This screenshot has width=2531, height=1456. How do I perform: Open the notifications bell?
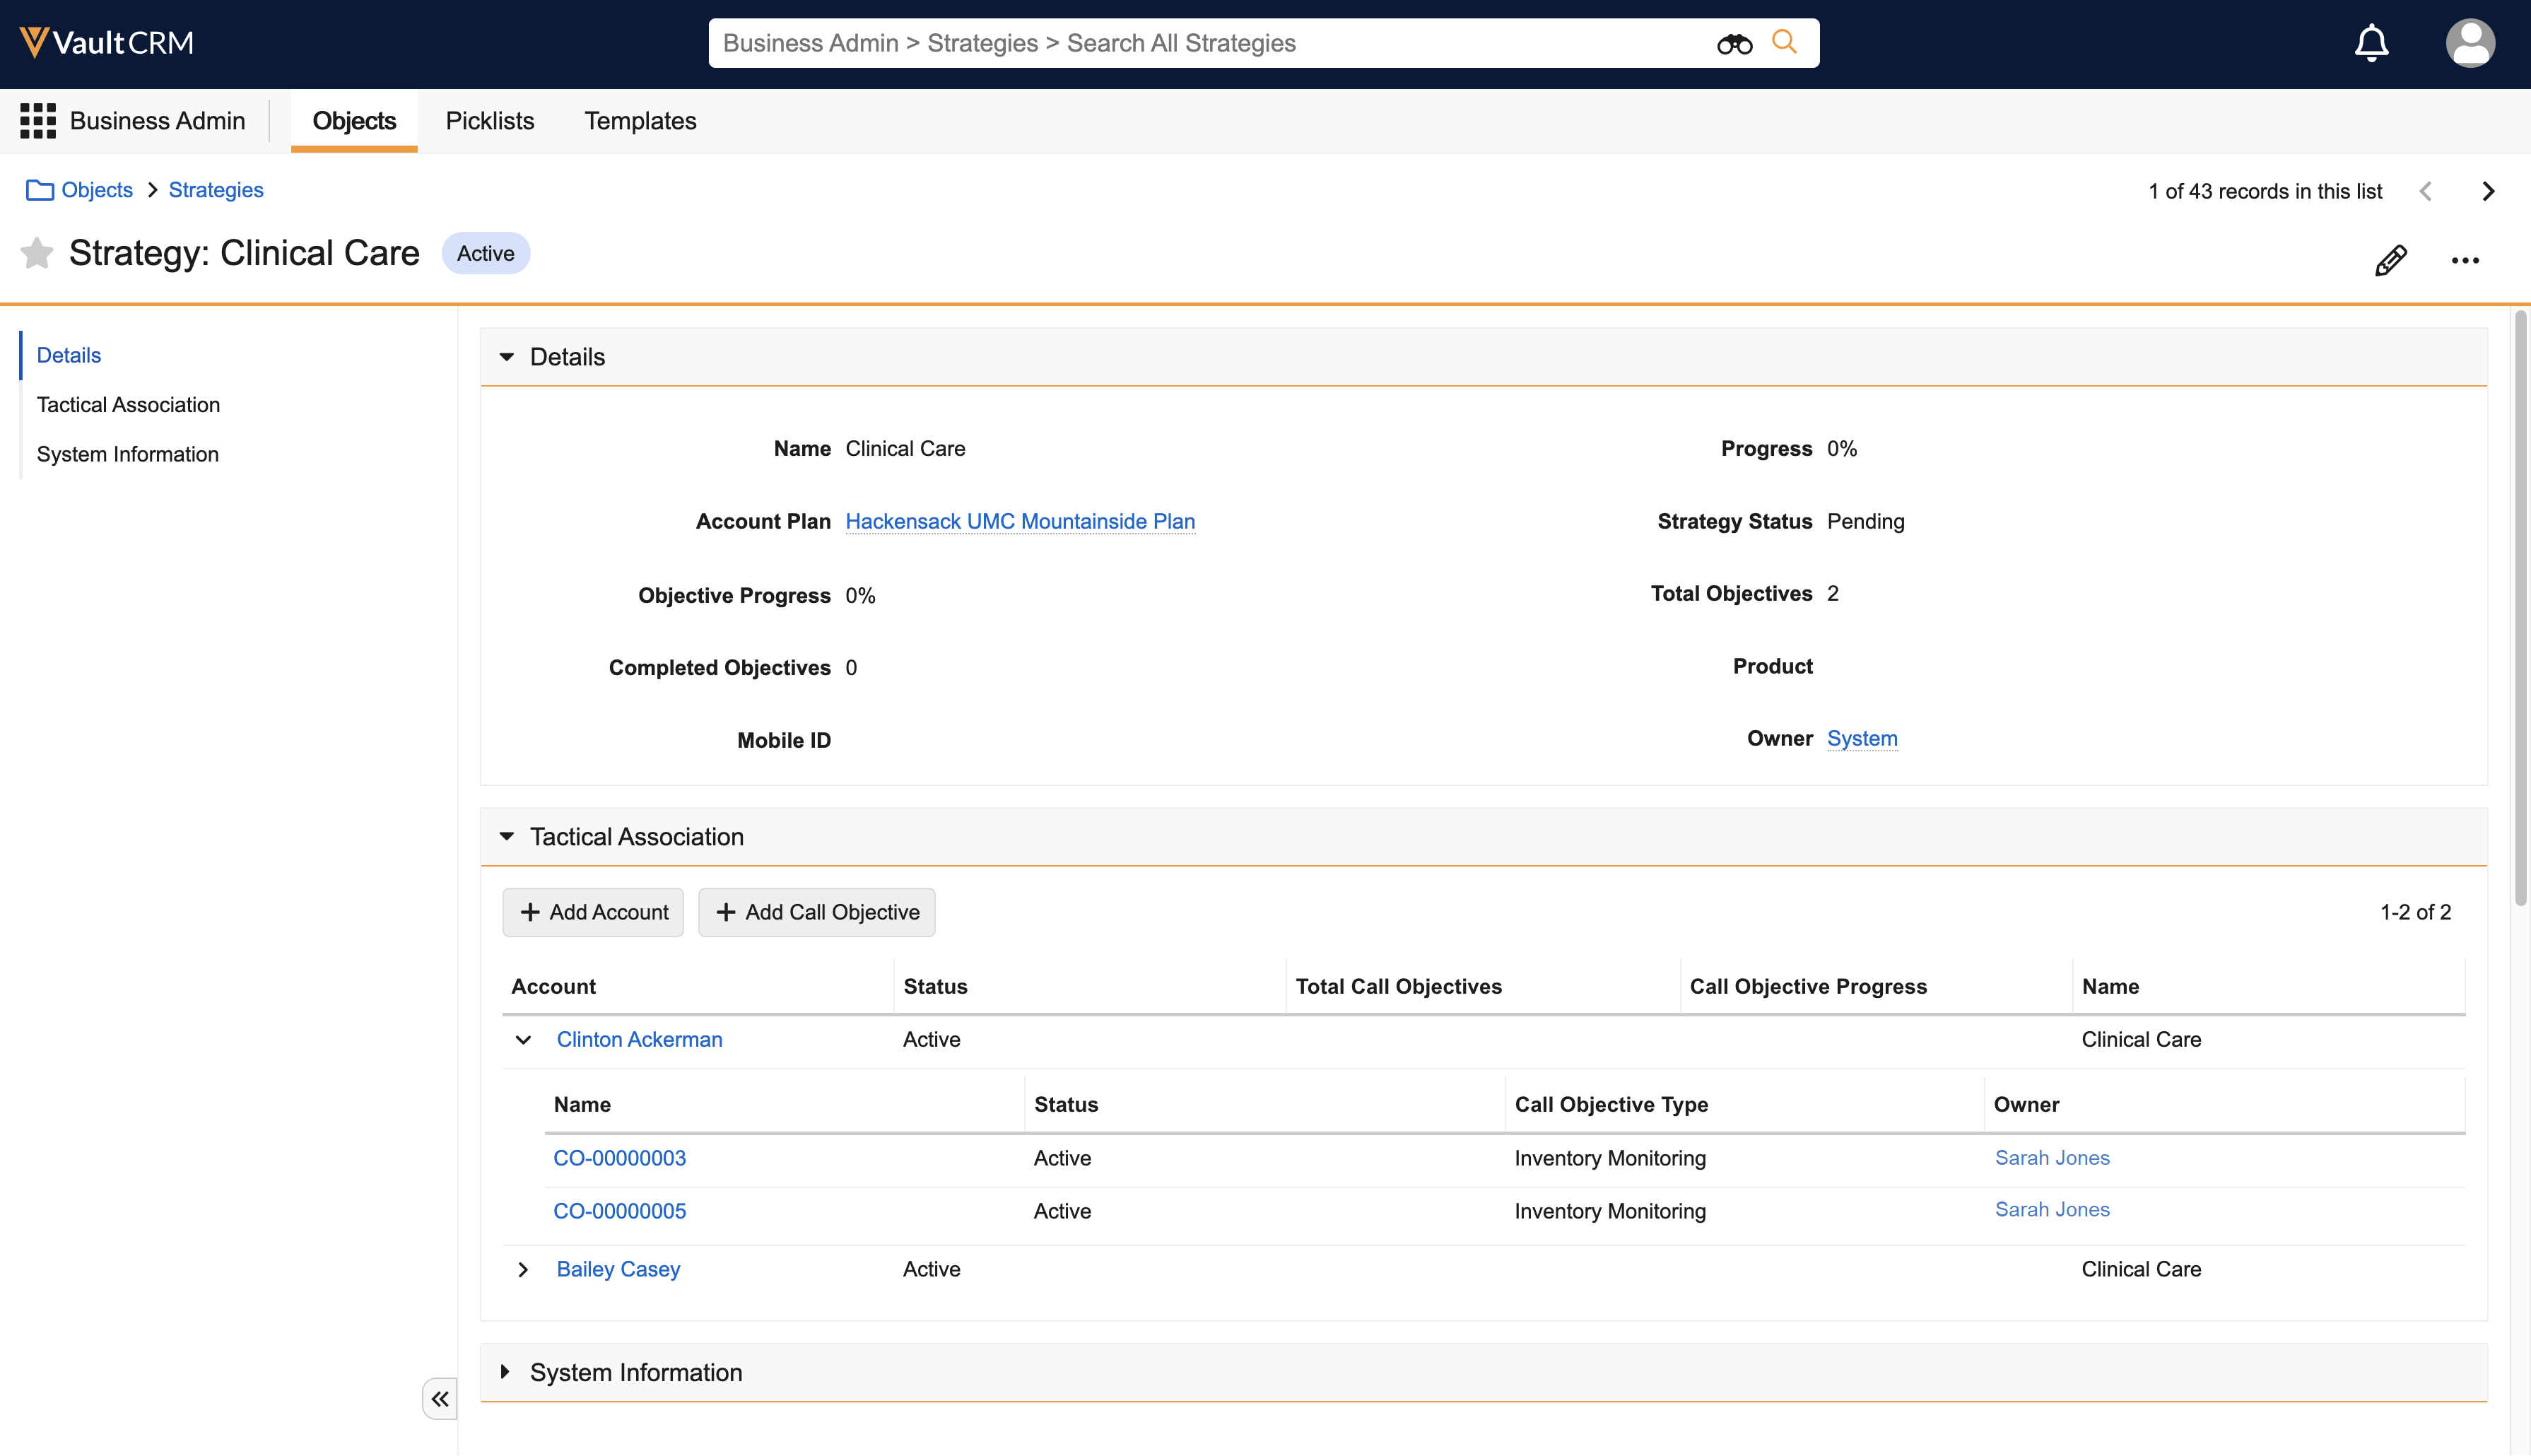(2371, 43)
